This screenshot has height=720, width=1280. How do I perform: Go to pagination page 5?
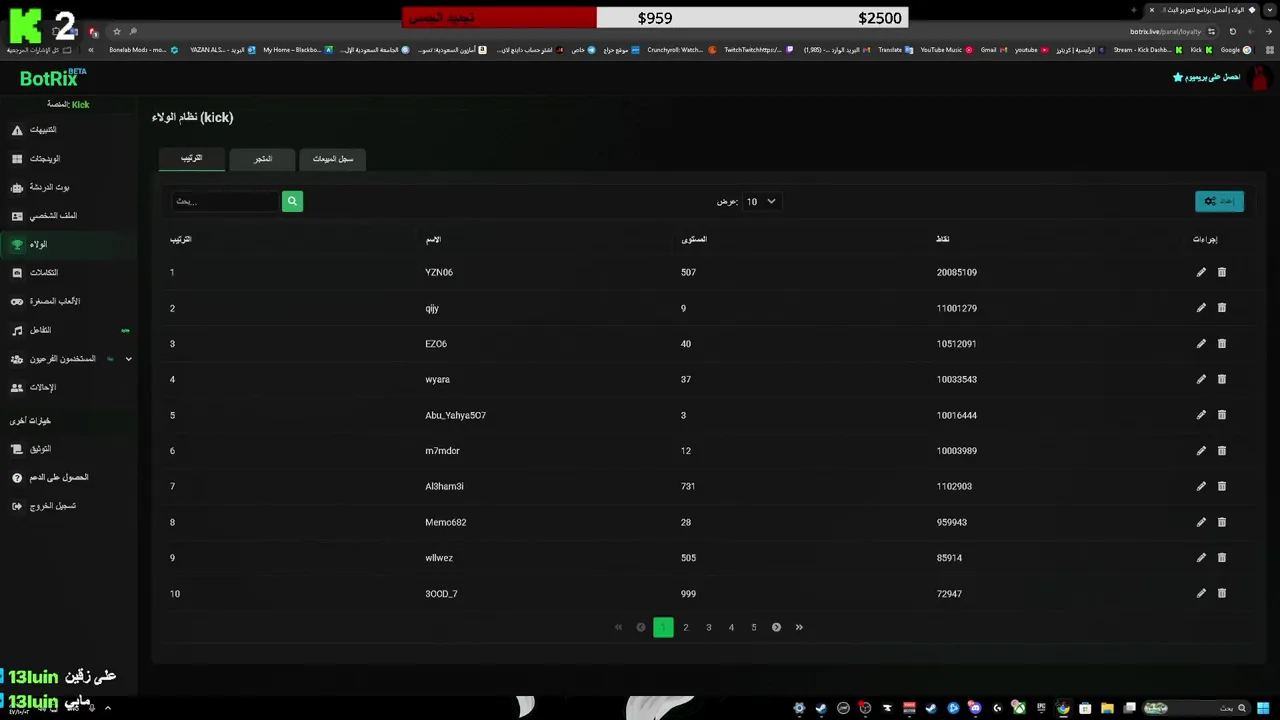coord(754,627)
